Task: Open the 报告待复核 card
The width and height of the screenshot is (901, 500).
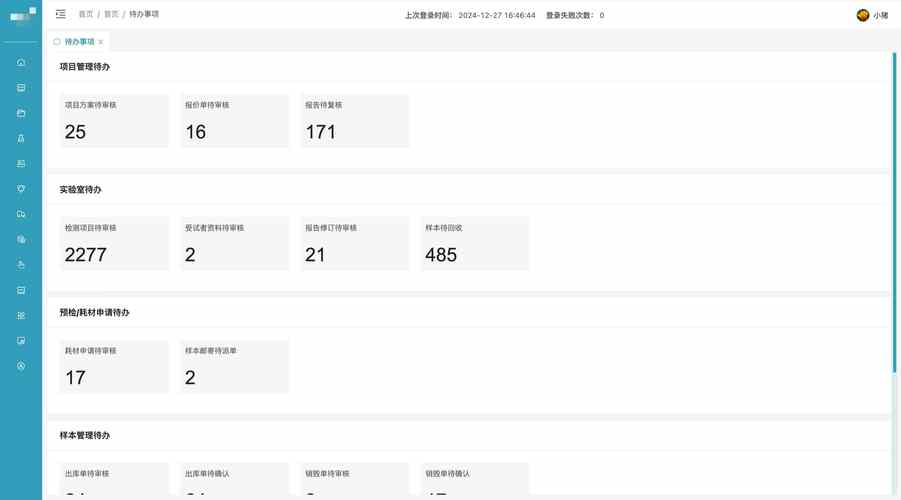Action: 355,121
